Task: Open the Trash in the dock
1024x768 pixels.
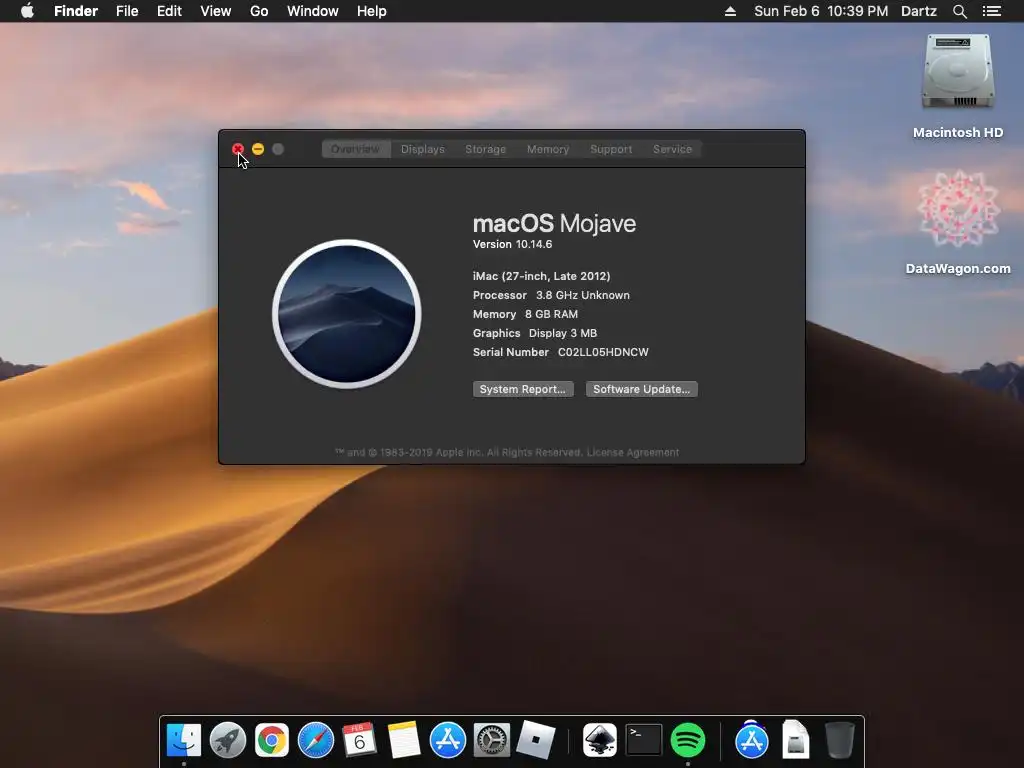Action: pos(839,740)
